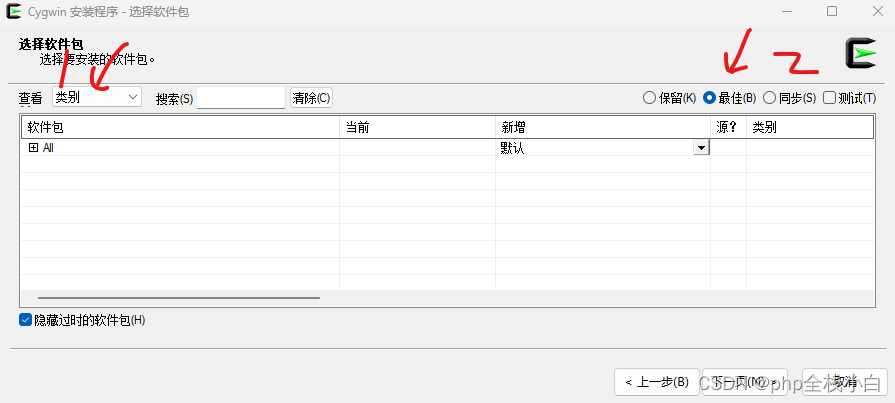Click the Cygwin logo in header
The height and width of the screenshot is (403, 895).
click(861, 53)
